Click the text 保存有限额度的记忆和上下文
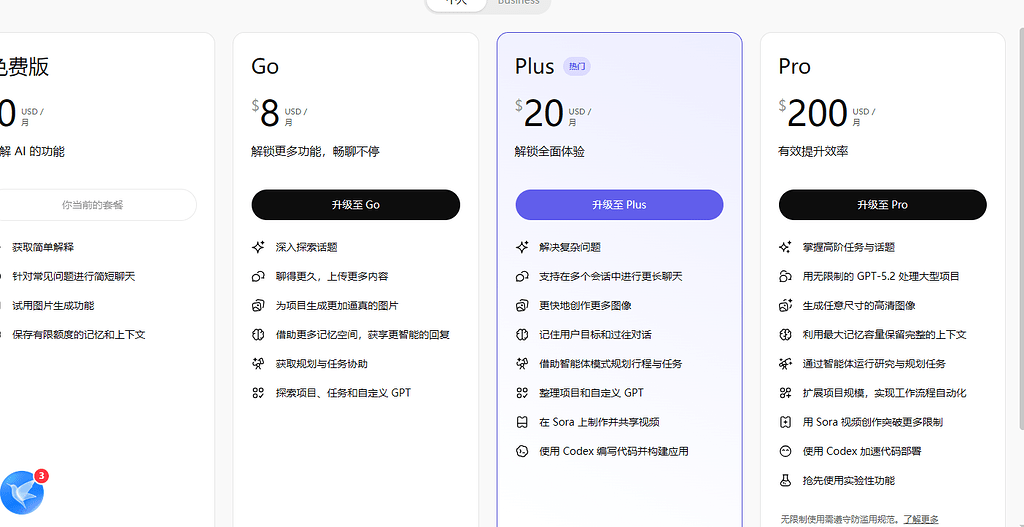1024x527 pixels. point(79,334)
